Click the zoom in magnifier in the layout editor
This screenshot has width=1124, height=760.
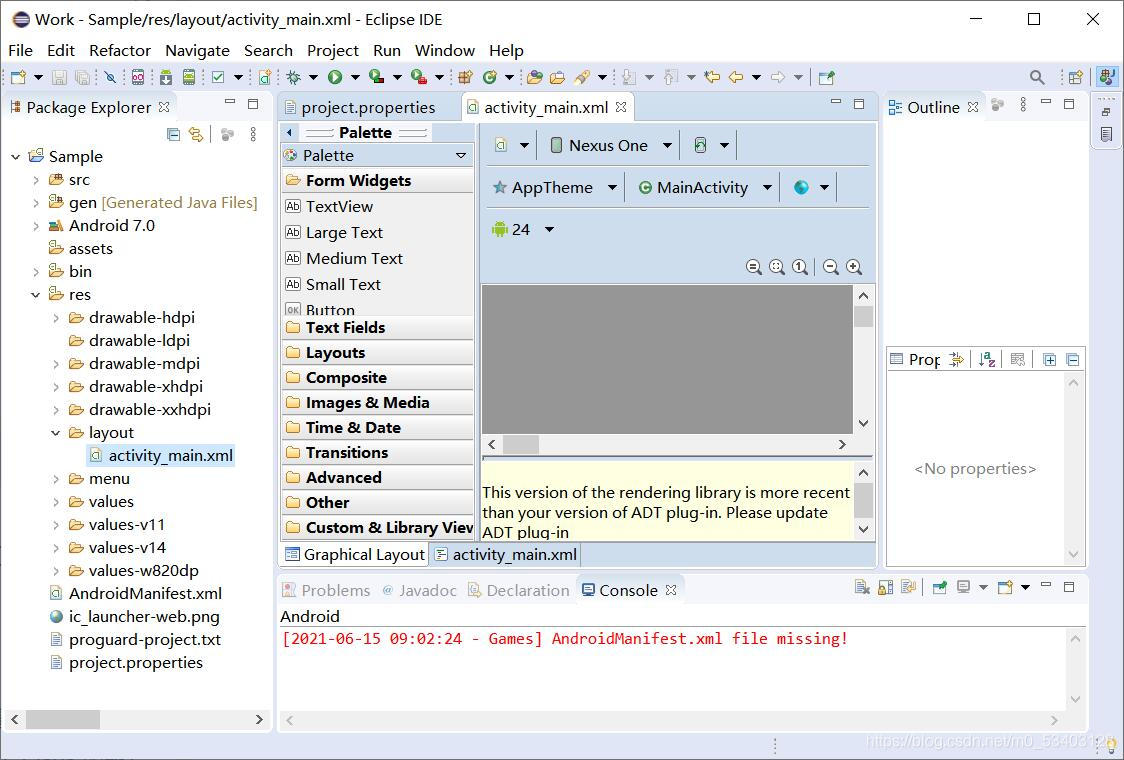[x=855, y=267]
